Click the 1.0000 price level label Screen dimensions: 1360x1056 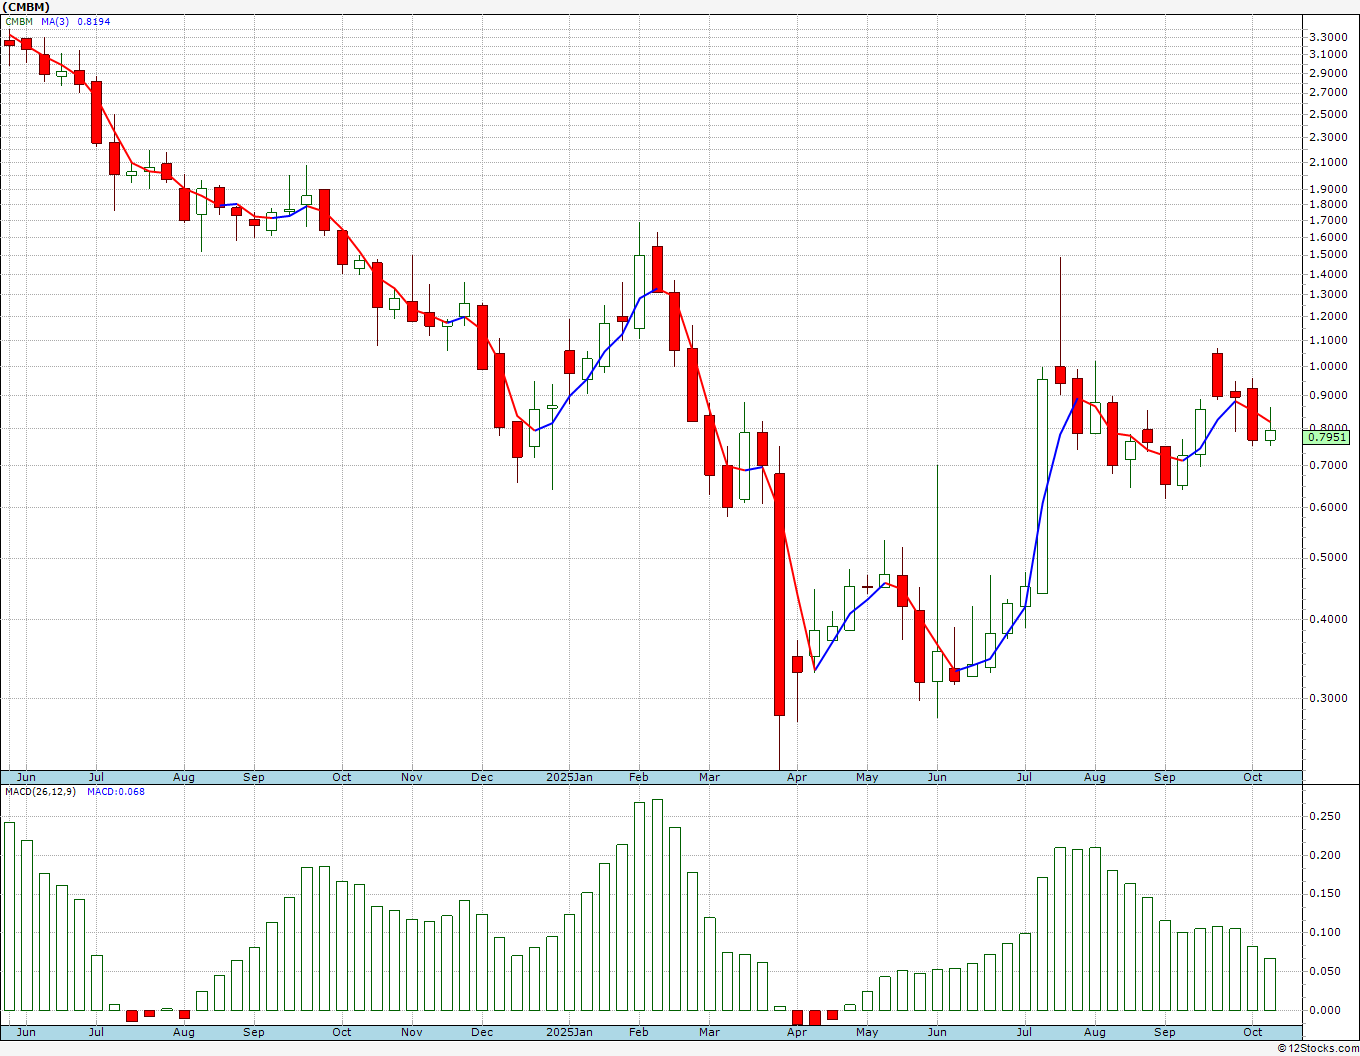pyautogui.click(x=1328, y=366)
